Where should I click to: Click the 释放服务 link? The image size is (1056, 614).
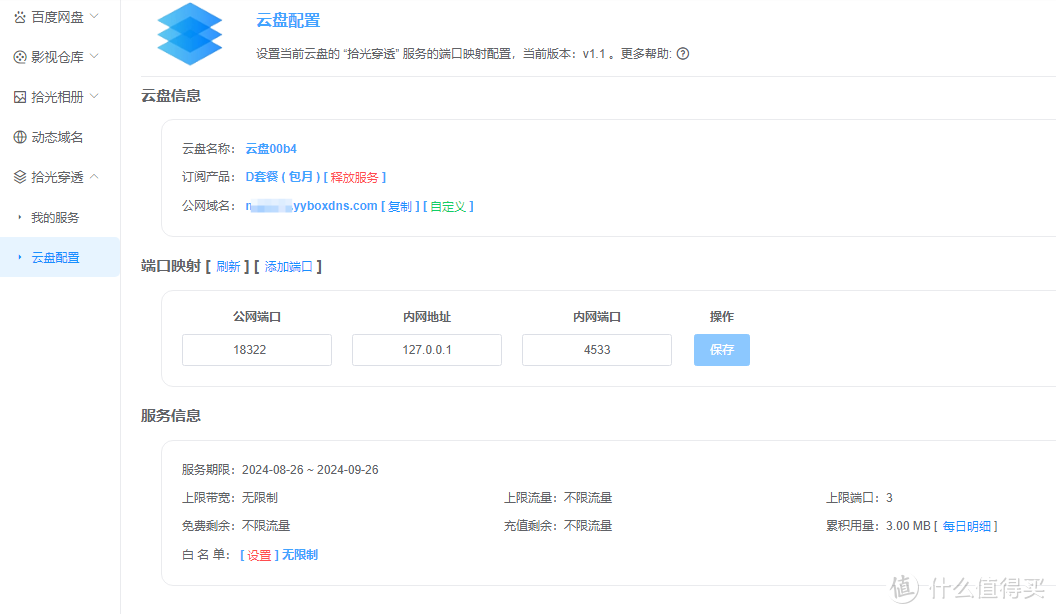(x=356, y=177)
